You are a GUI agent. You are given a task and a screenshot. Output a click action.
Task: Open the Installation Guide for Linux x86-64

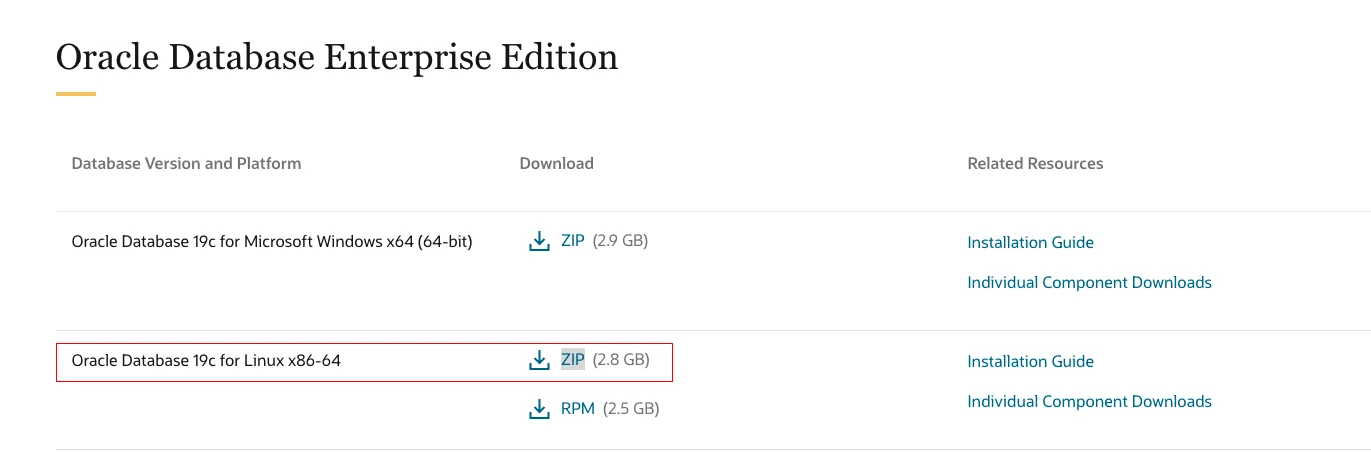[x=1030, y=361]
